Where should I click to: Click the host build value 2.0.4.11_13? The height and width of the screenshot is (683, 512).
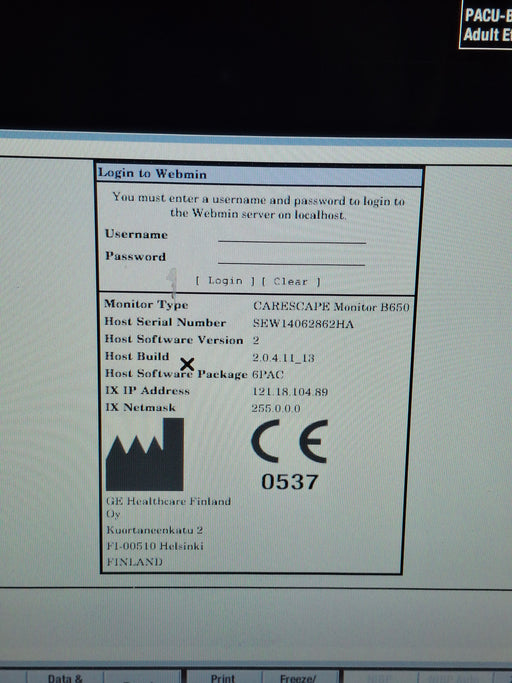283,358
